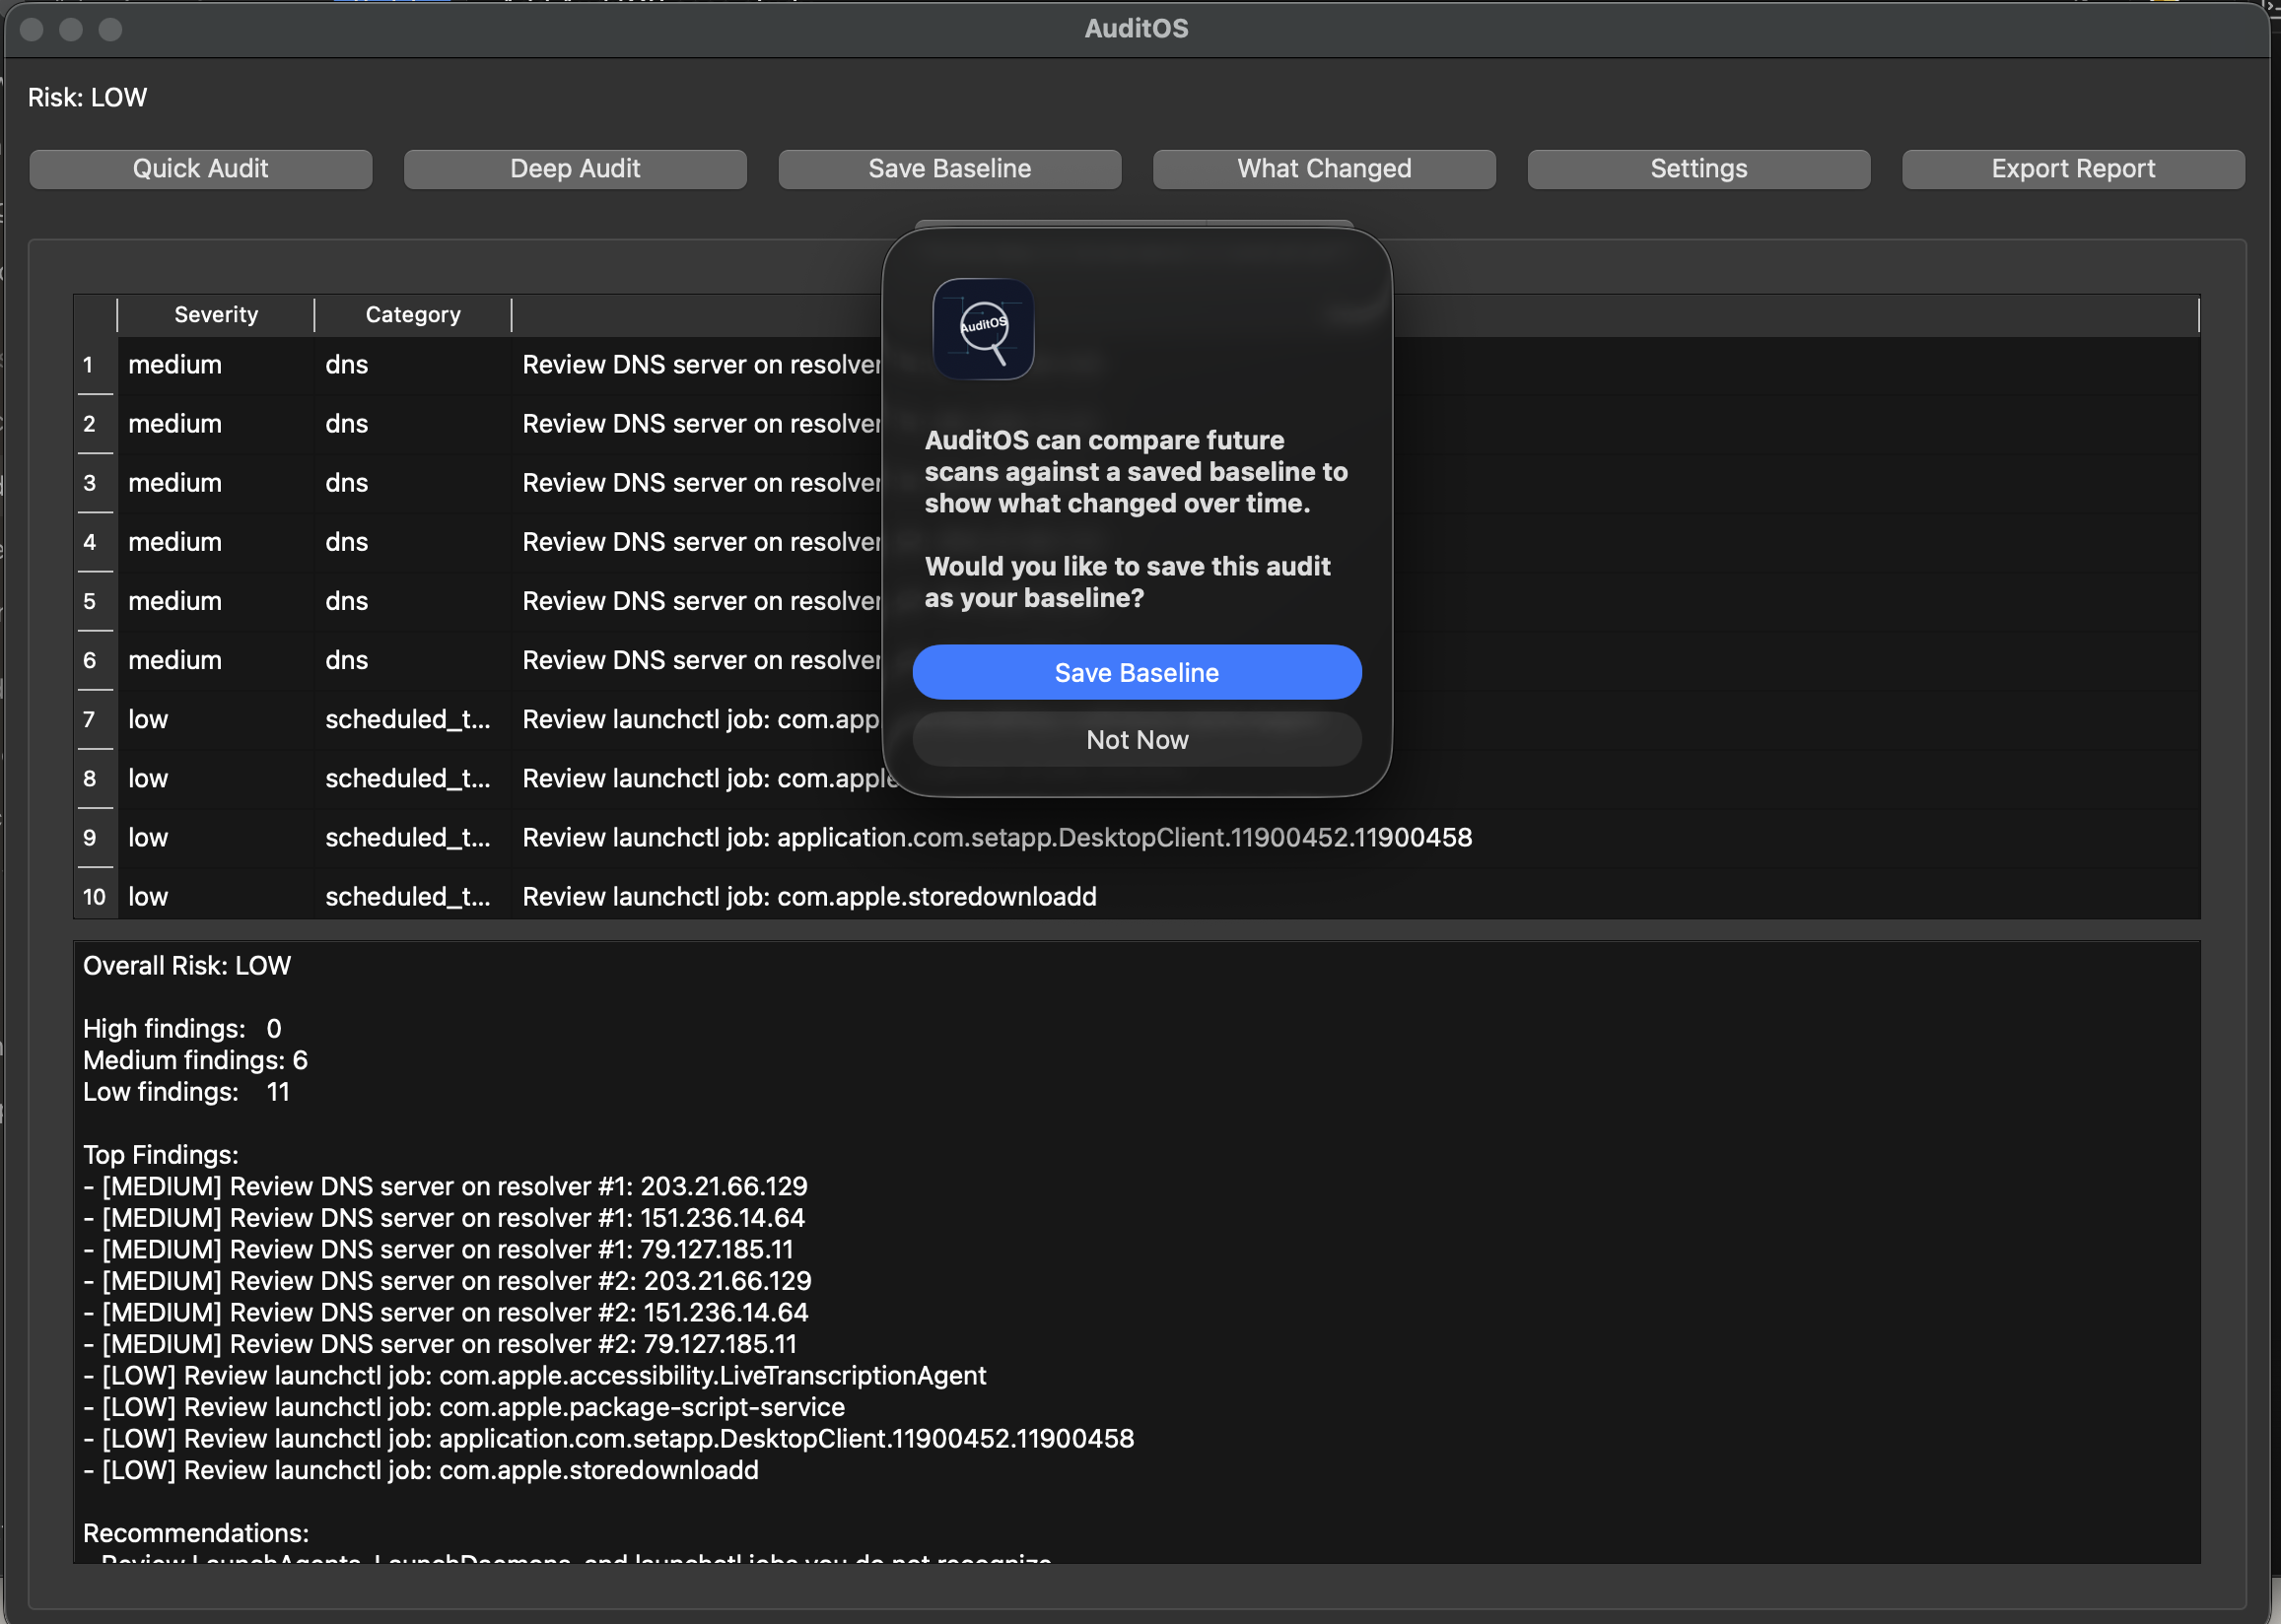
Task: Click 'scheduled_t...' category cell in row 8
Action: pyautogui.click(x=413, y=778)
